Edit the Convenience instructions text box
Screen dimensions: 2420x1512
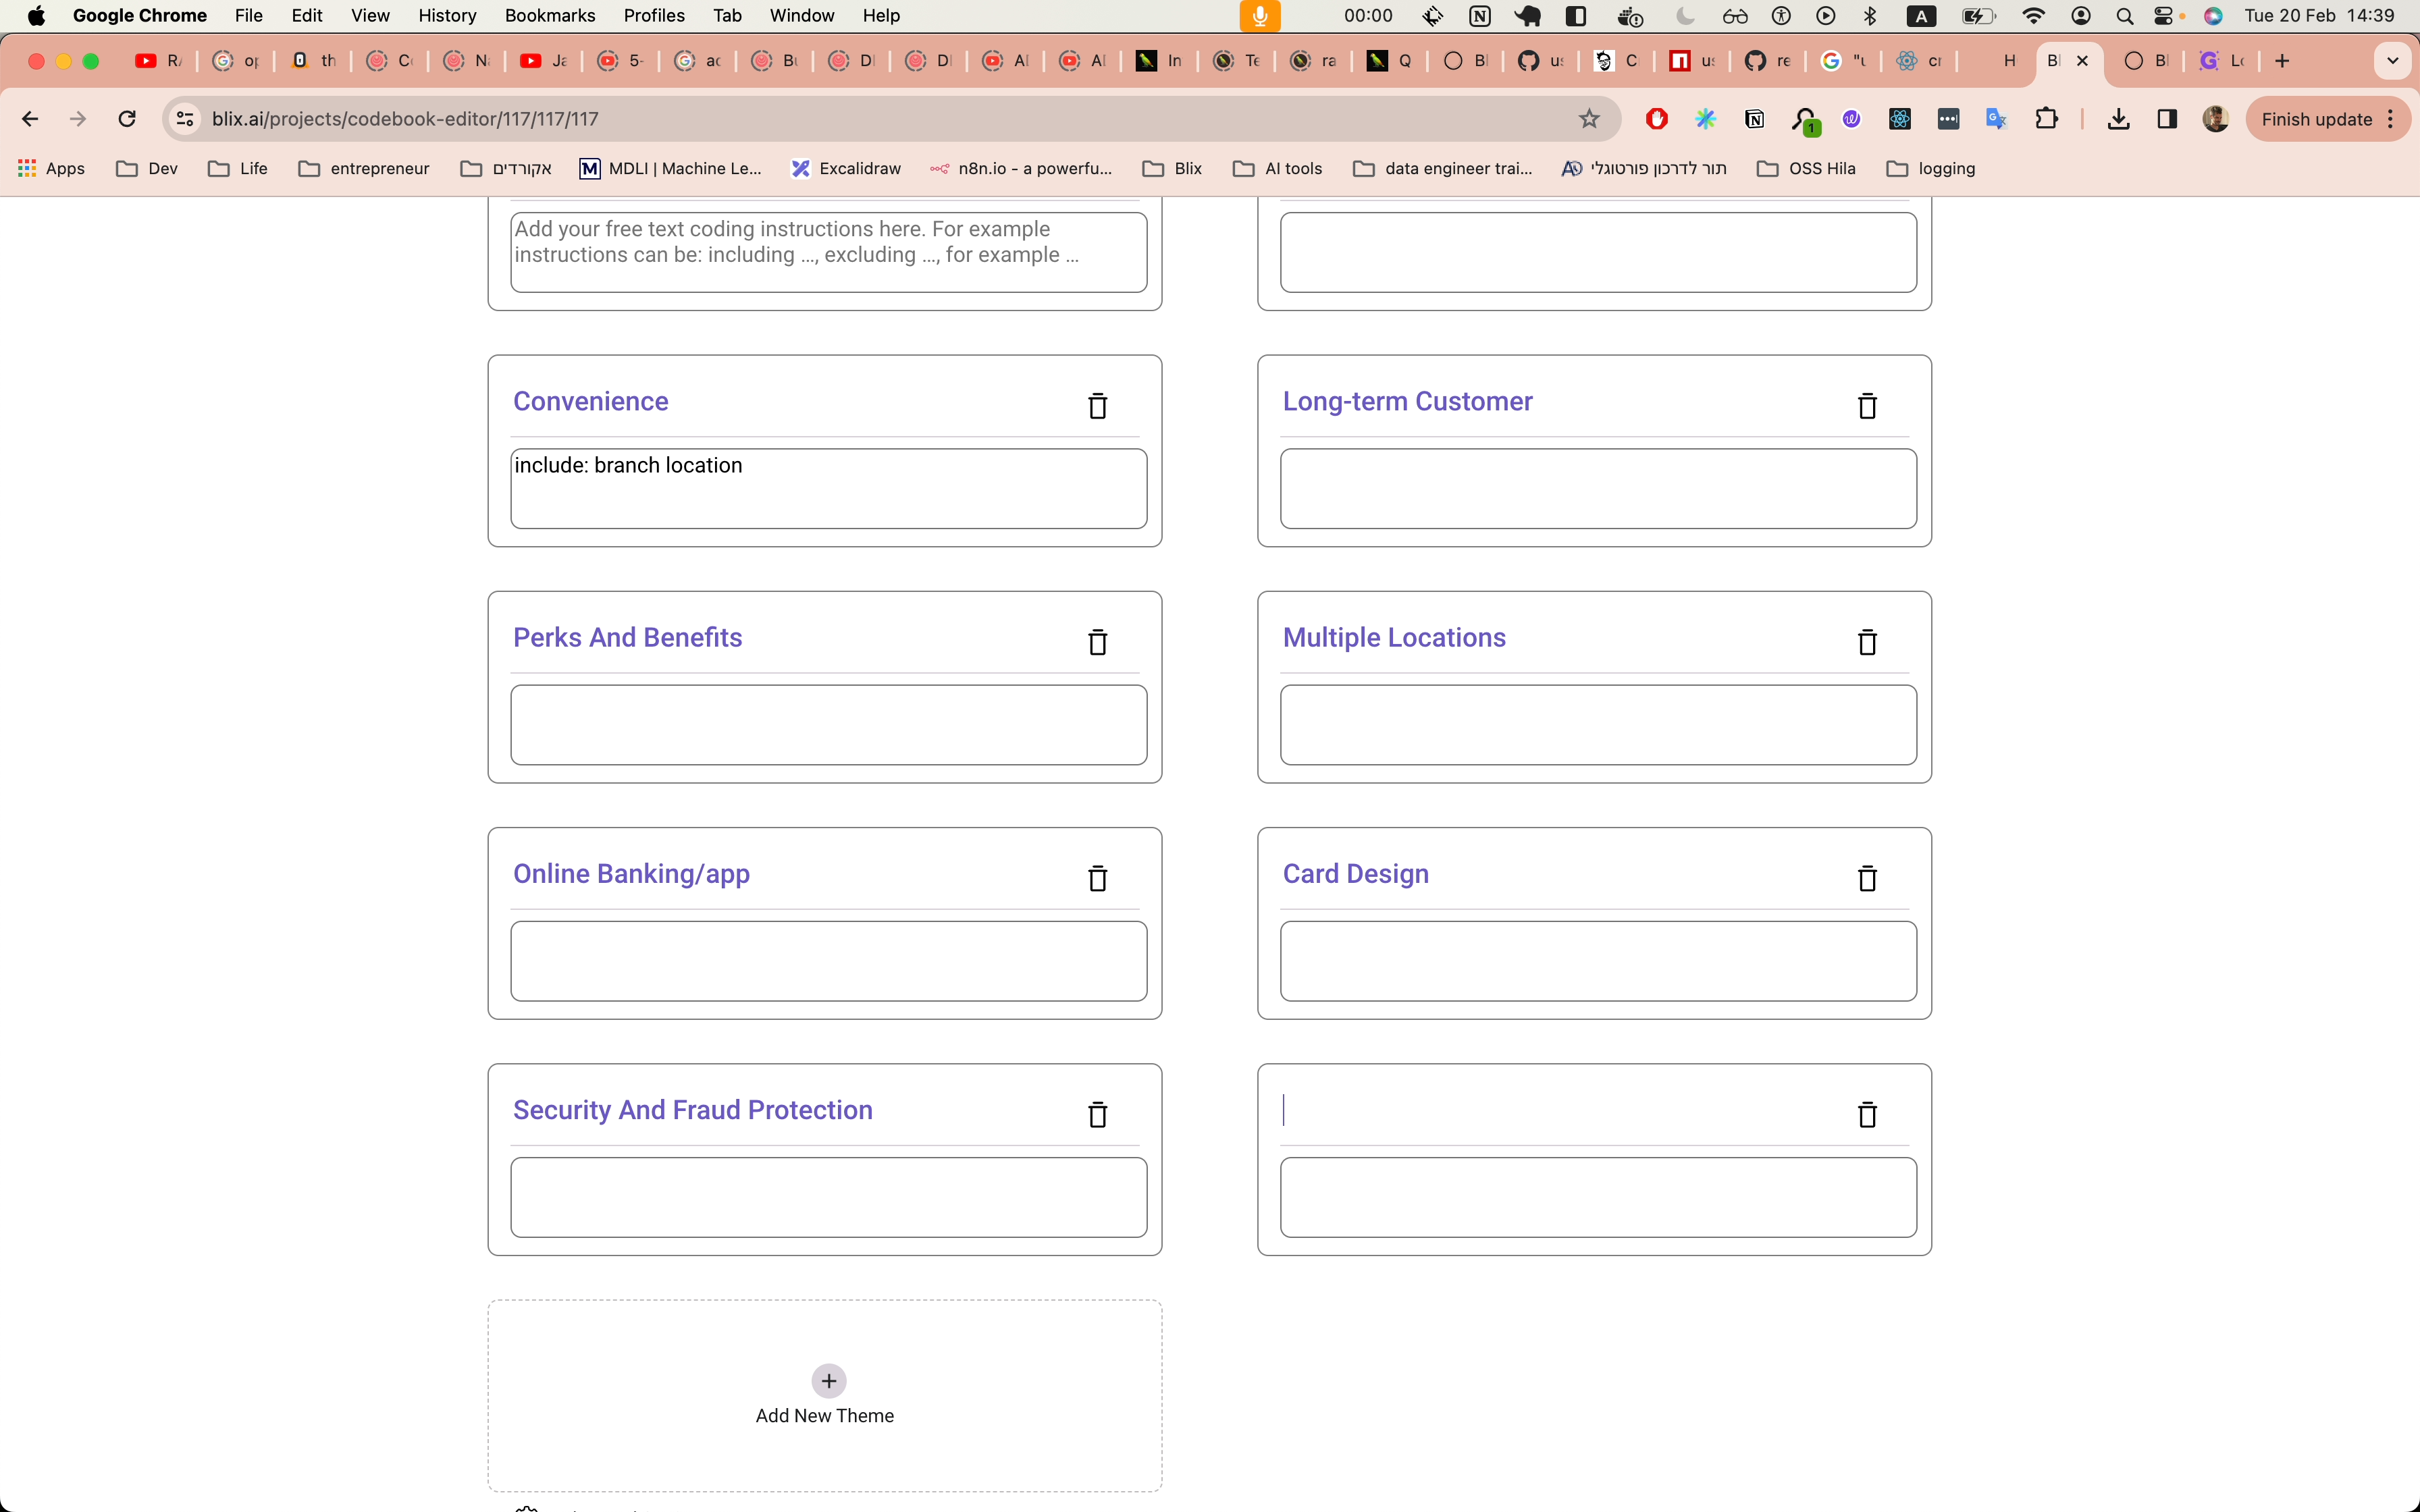click(x=828, y=488)
